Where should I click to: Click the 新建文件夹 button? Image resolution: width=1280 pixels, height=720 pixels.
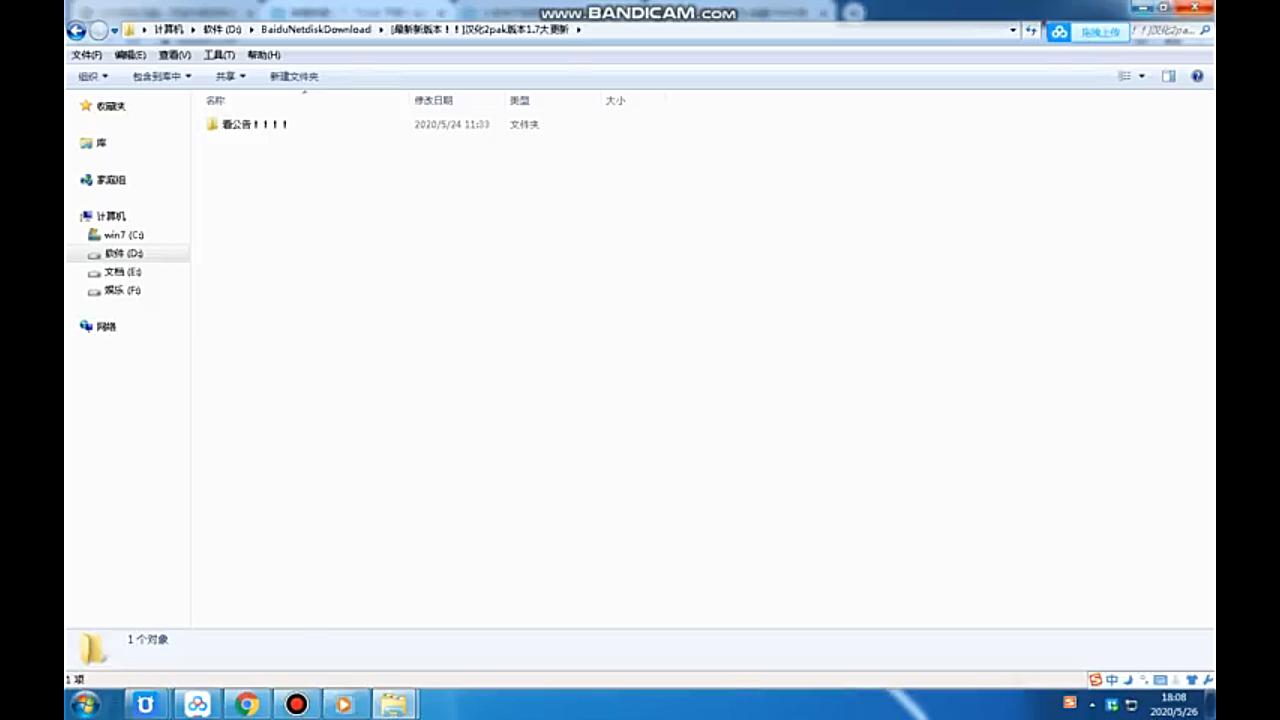coord(294,76)
